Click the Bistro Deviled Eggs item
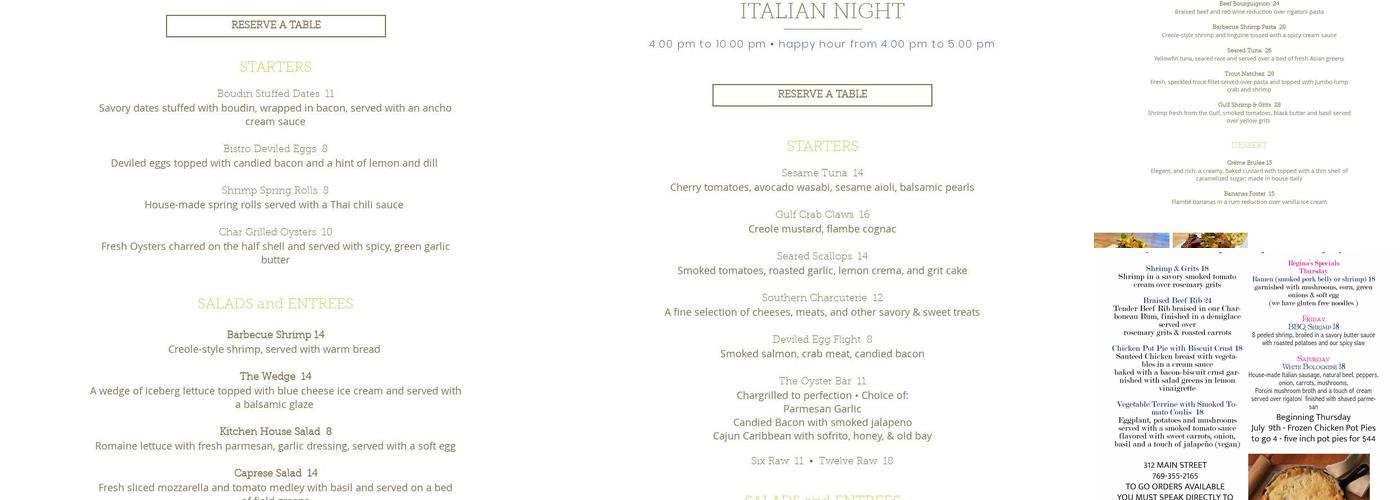This screenshot has width=1400, height=500. pos(276,149)
